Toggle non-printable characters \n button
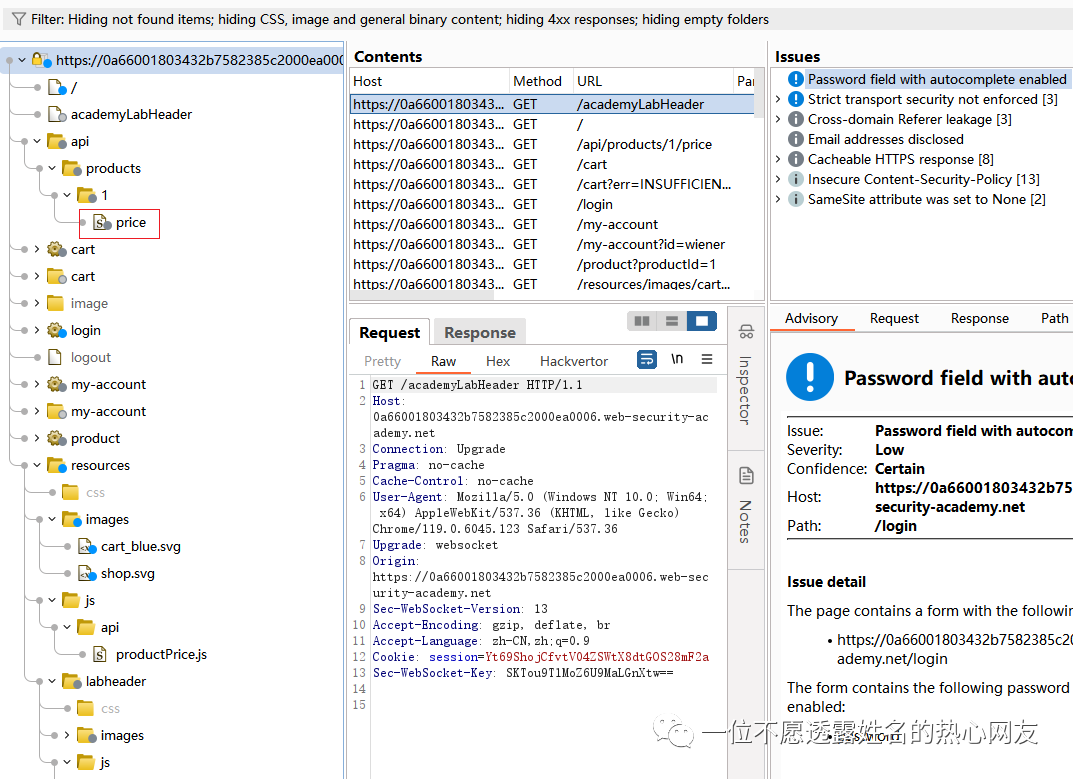1073x779 pixels. [677, 359]
